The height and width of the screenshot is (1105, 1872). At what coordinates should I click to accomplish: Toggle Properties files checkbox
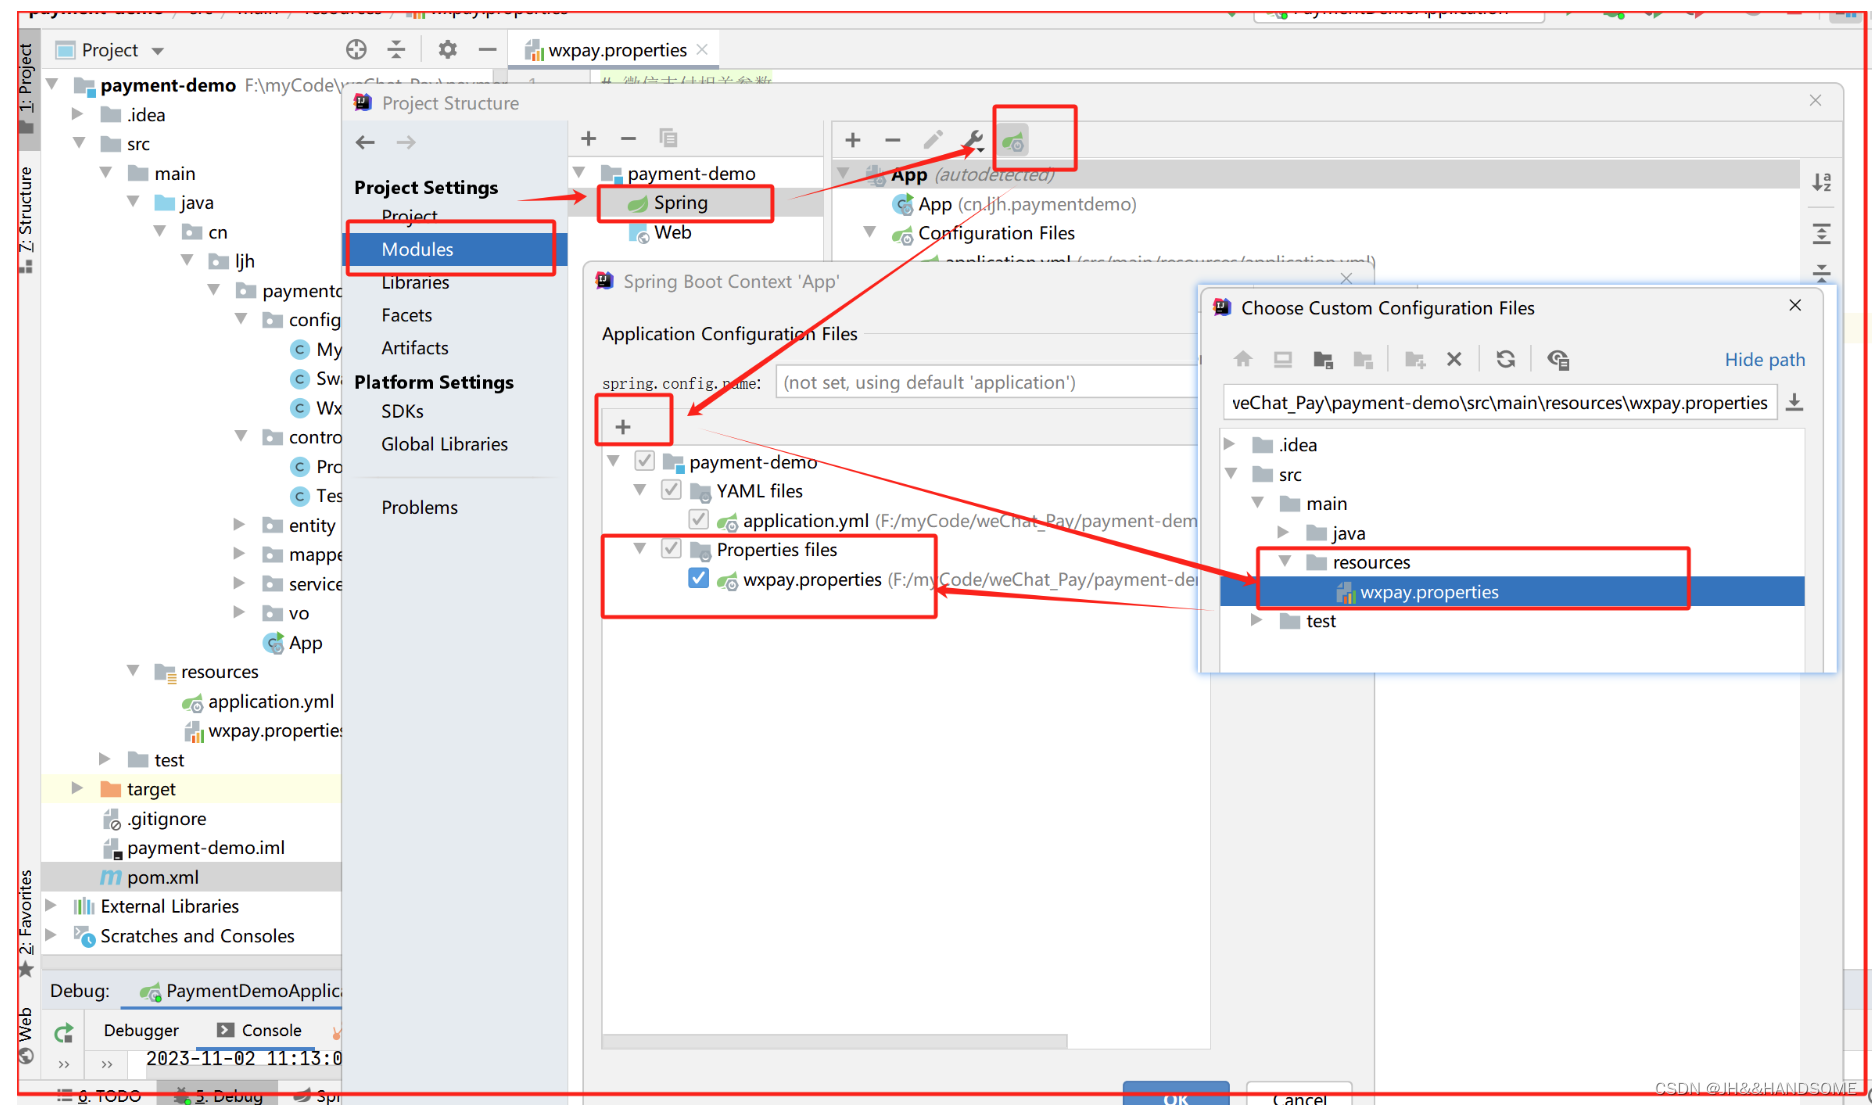pos(672,548)
